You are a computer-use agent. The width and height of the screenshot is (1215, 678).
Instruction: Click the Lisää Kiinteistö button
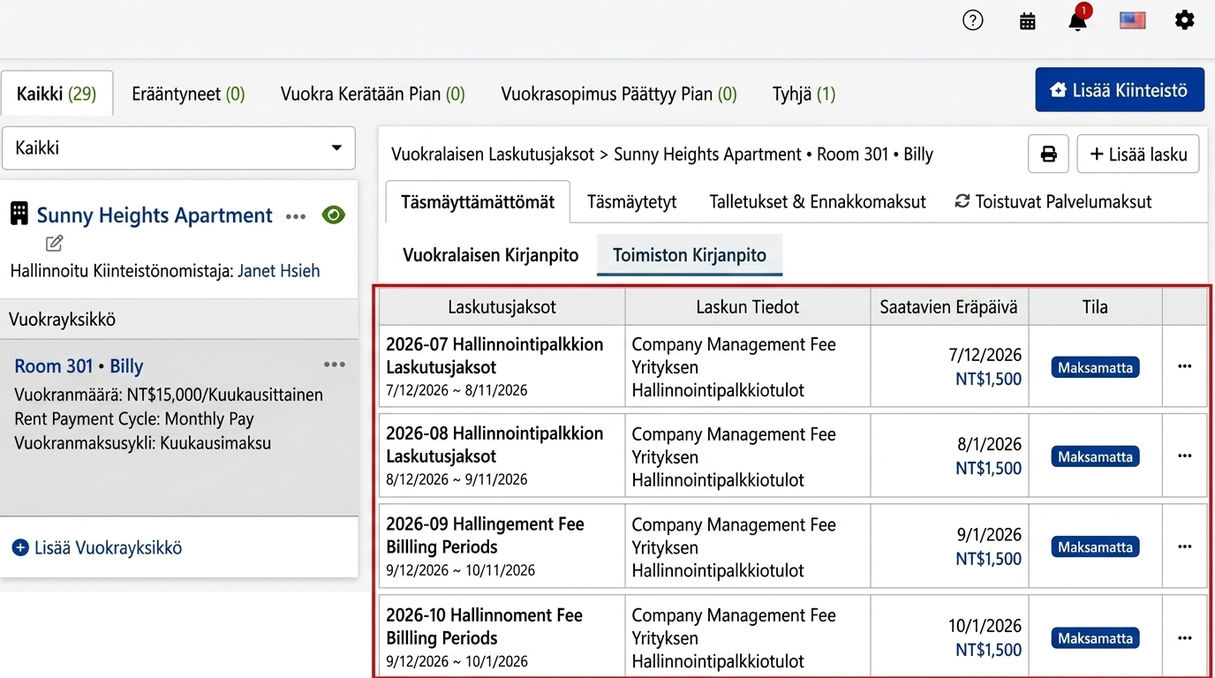pos(1119,90)
